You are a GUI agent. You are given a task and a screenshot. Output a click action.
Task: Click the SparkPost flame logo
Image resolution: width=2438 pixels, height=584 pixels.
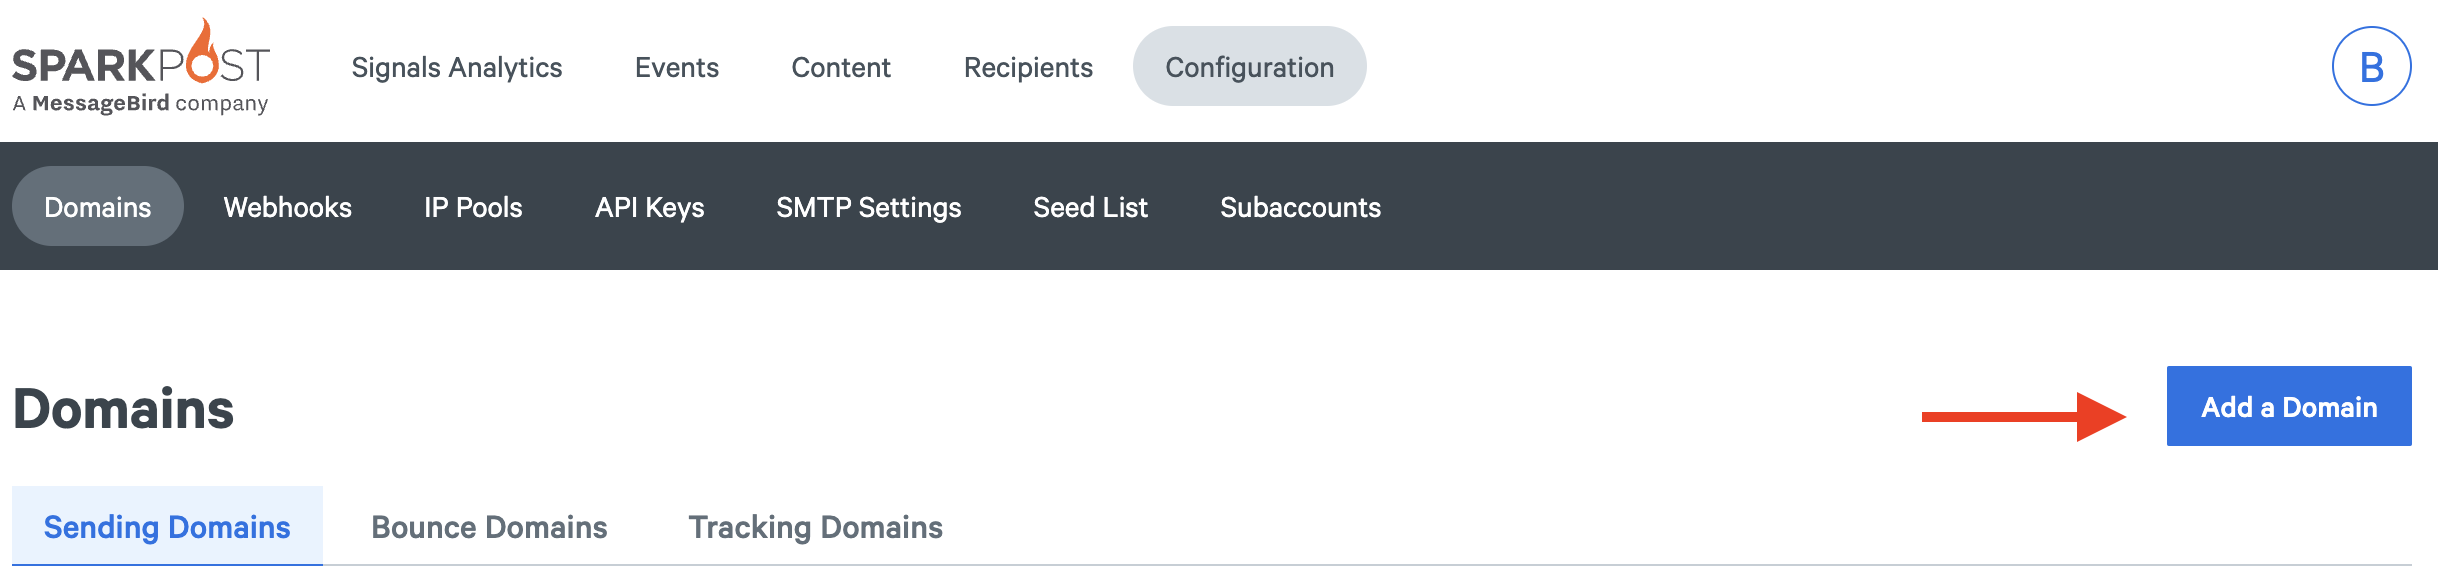[x=141, y=66]
